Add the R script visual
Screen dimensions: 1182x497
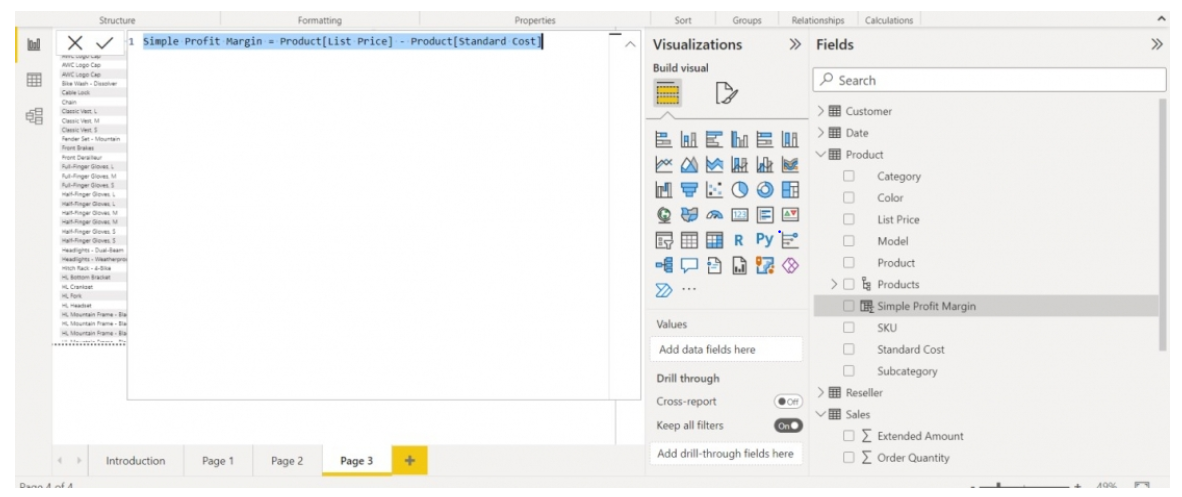739,240
